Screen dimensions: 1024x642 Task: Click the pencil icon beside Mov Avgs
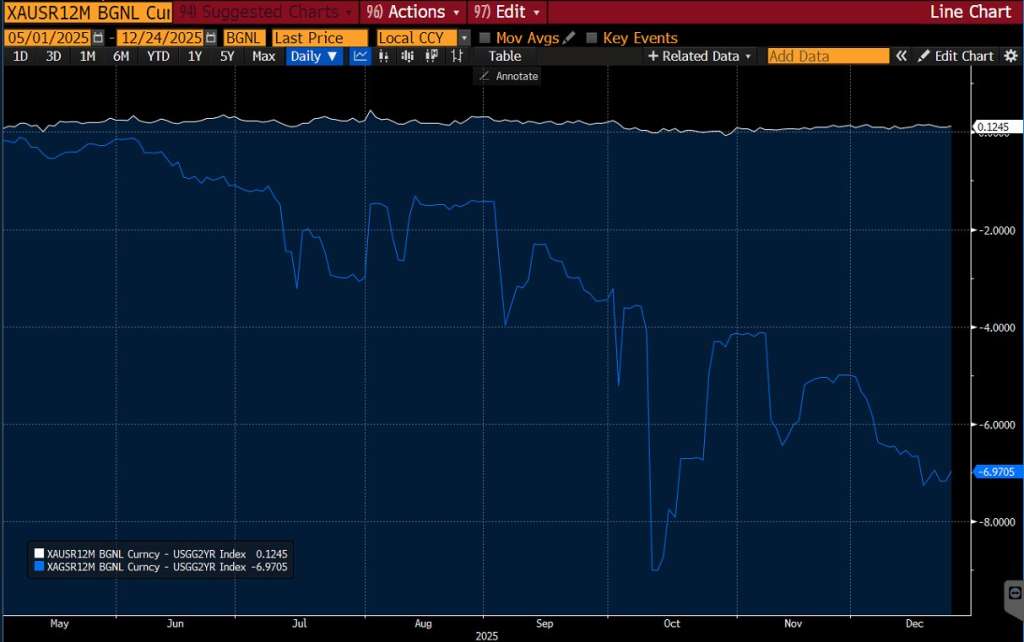(x=569, y=38)
